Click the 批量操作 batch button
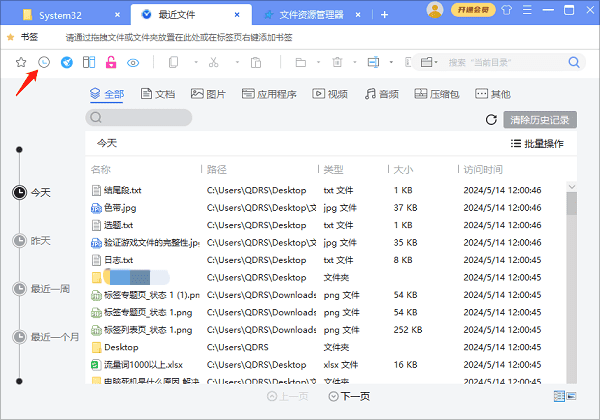 [x=537, y=143]
